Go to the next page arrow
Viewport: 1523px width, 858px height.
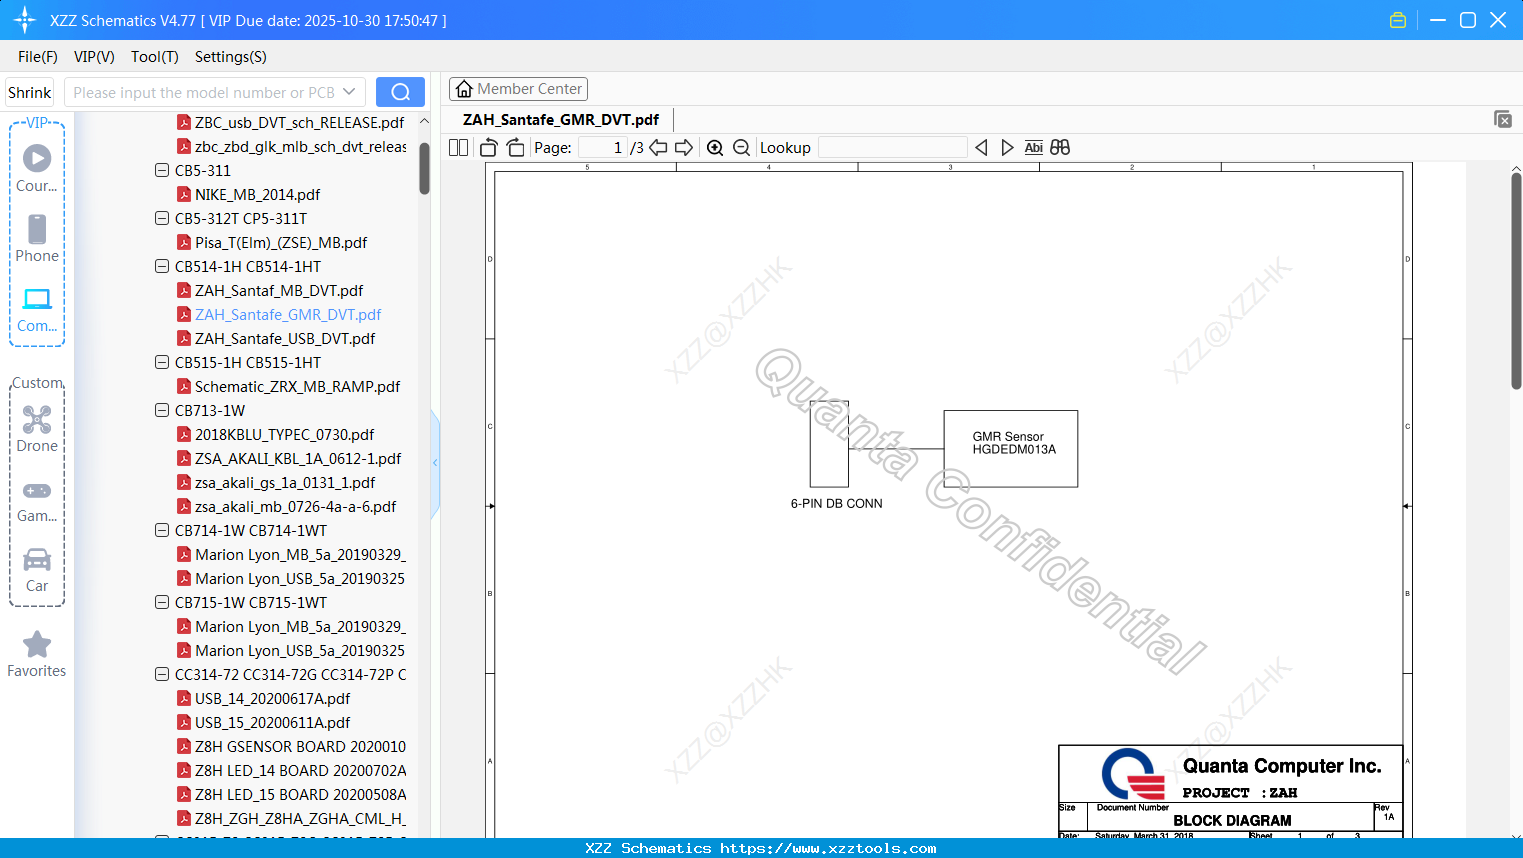684,148
